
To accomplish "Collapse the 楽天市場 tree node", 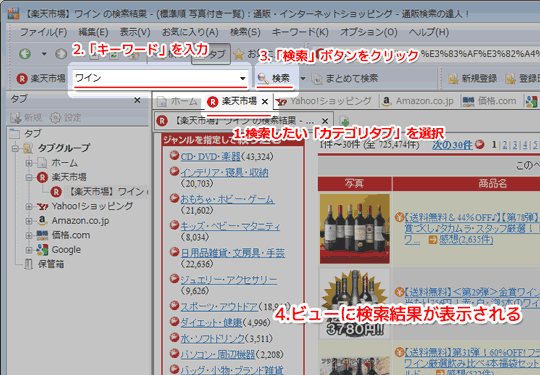I will pos(29,177).
